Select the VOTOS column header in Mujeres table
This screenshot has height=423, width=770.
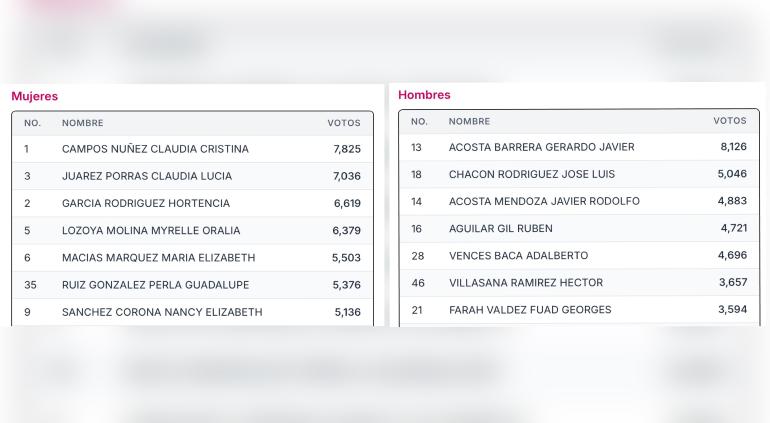point(344,123)
